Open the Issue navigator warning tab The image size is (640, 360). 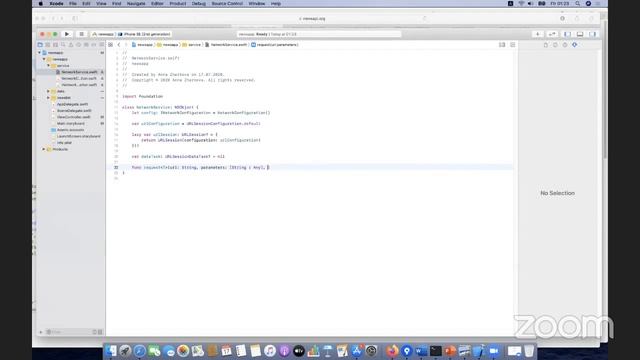(71, 44)
